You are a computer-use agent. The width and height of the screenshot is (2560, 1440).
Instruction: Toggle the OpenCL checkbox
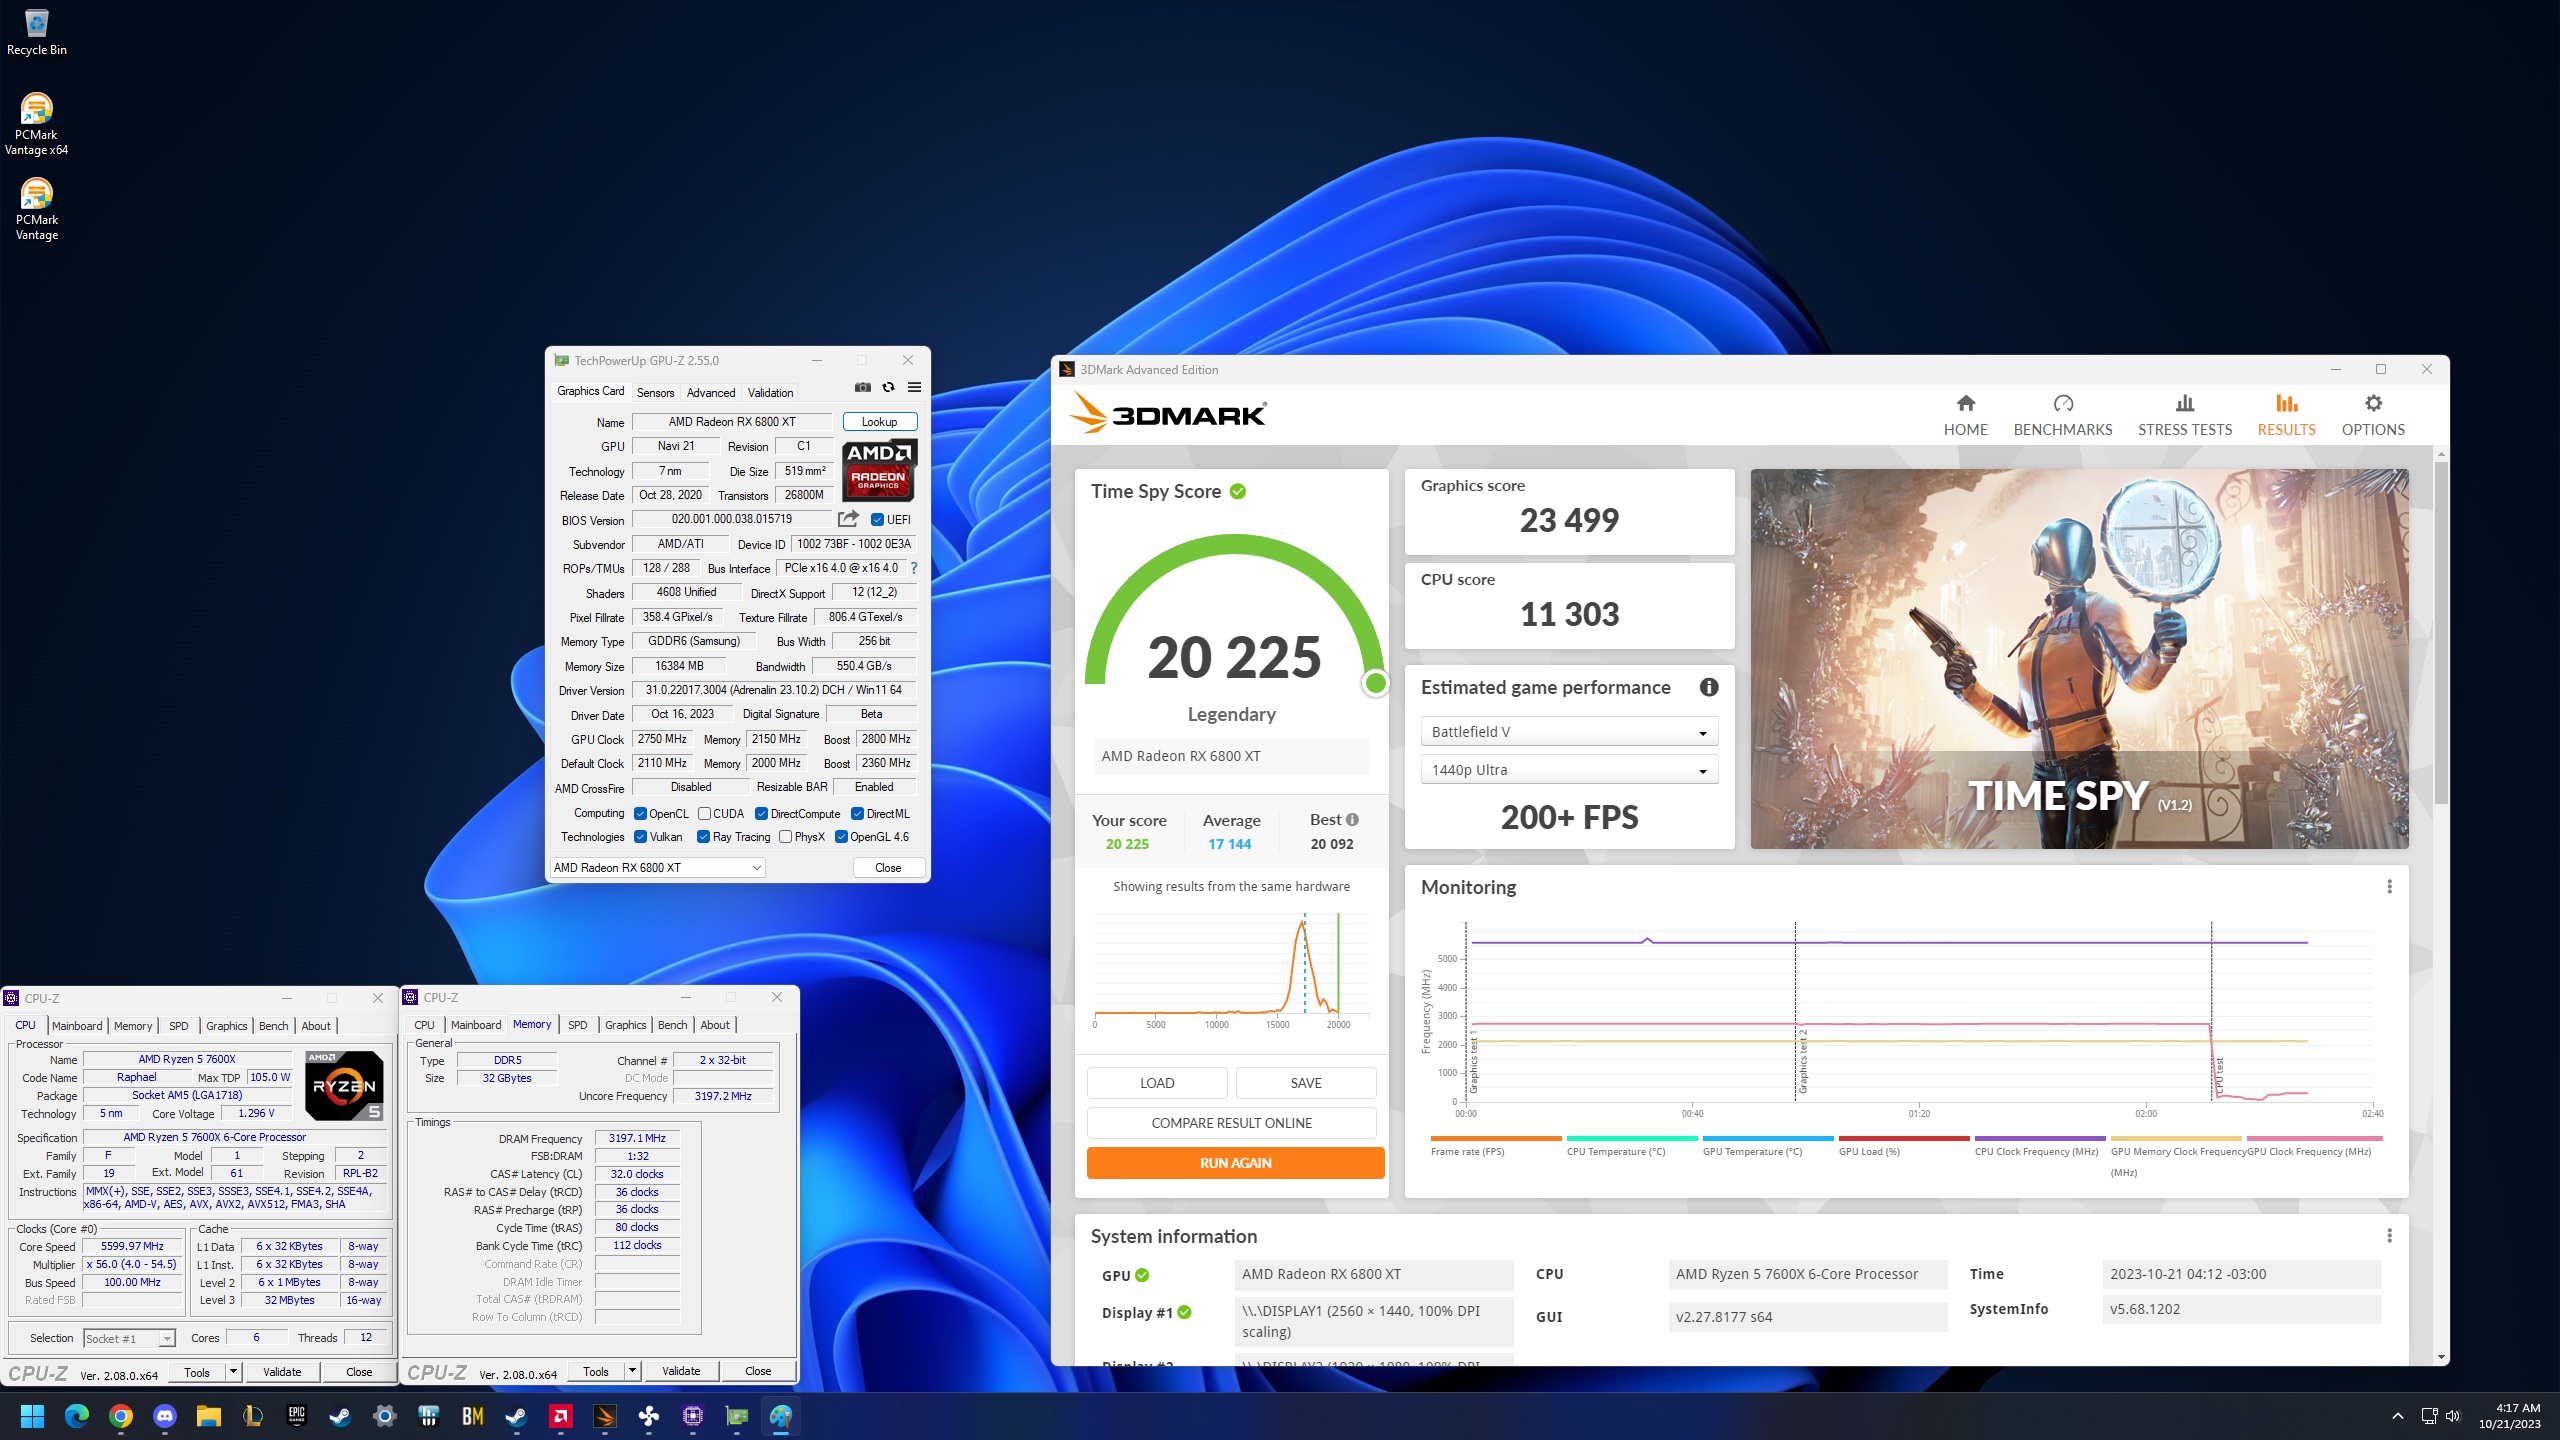click(640, 814)
